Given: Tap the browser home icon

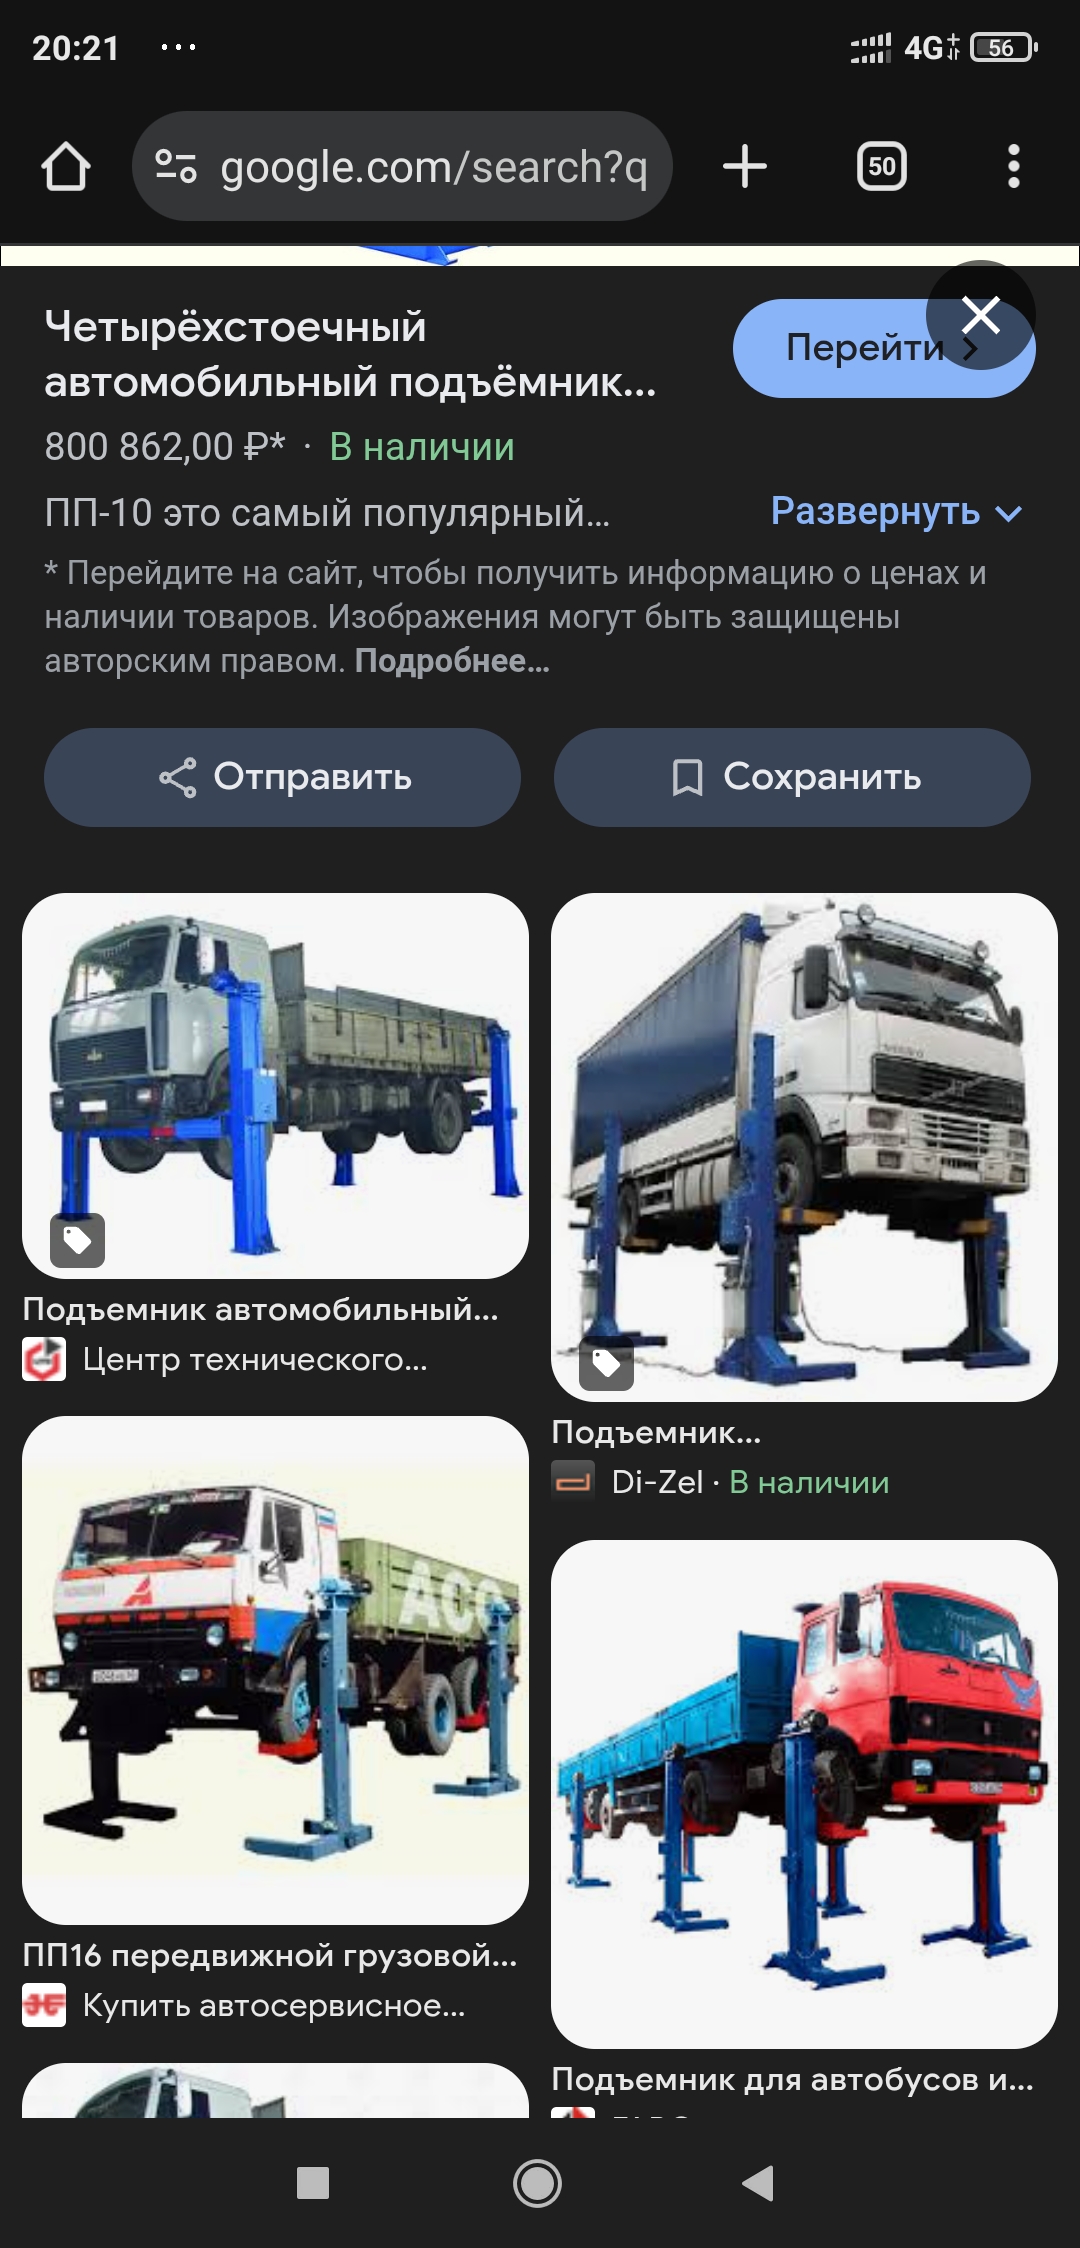Looking at the screenshot, I should [66, 166].
